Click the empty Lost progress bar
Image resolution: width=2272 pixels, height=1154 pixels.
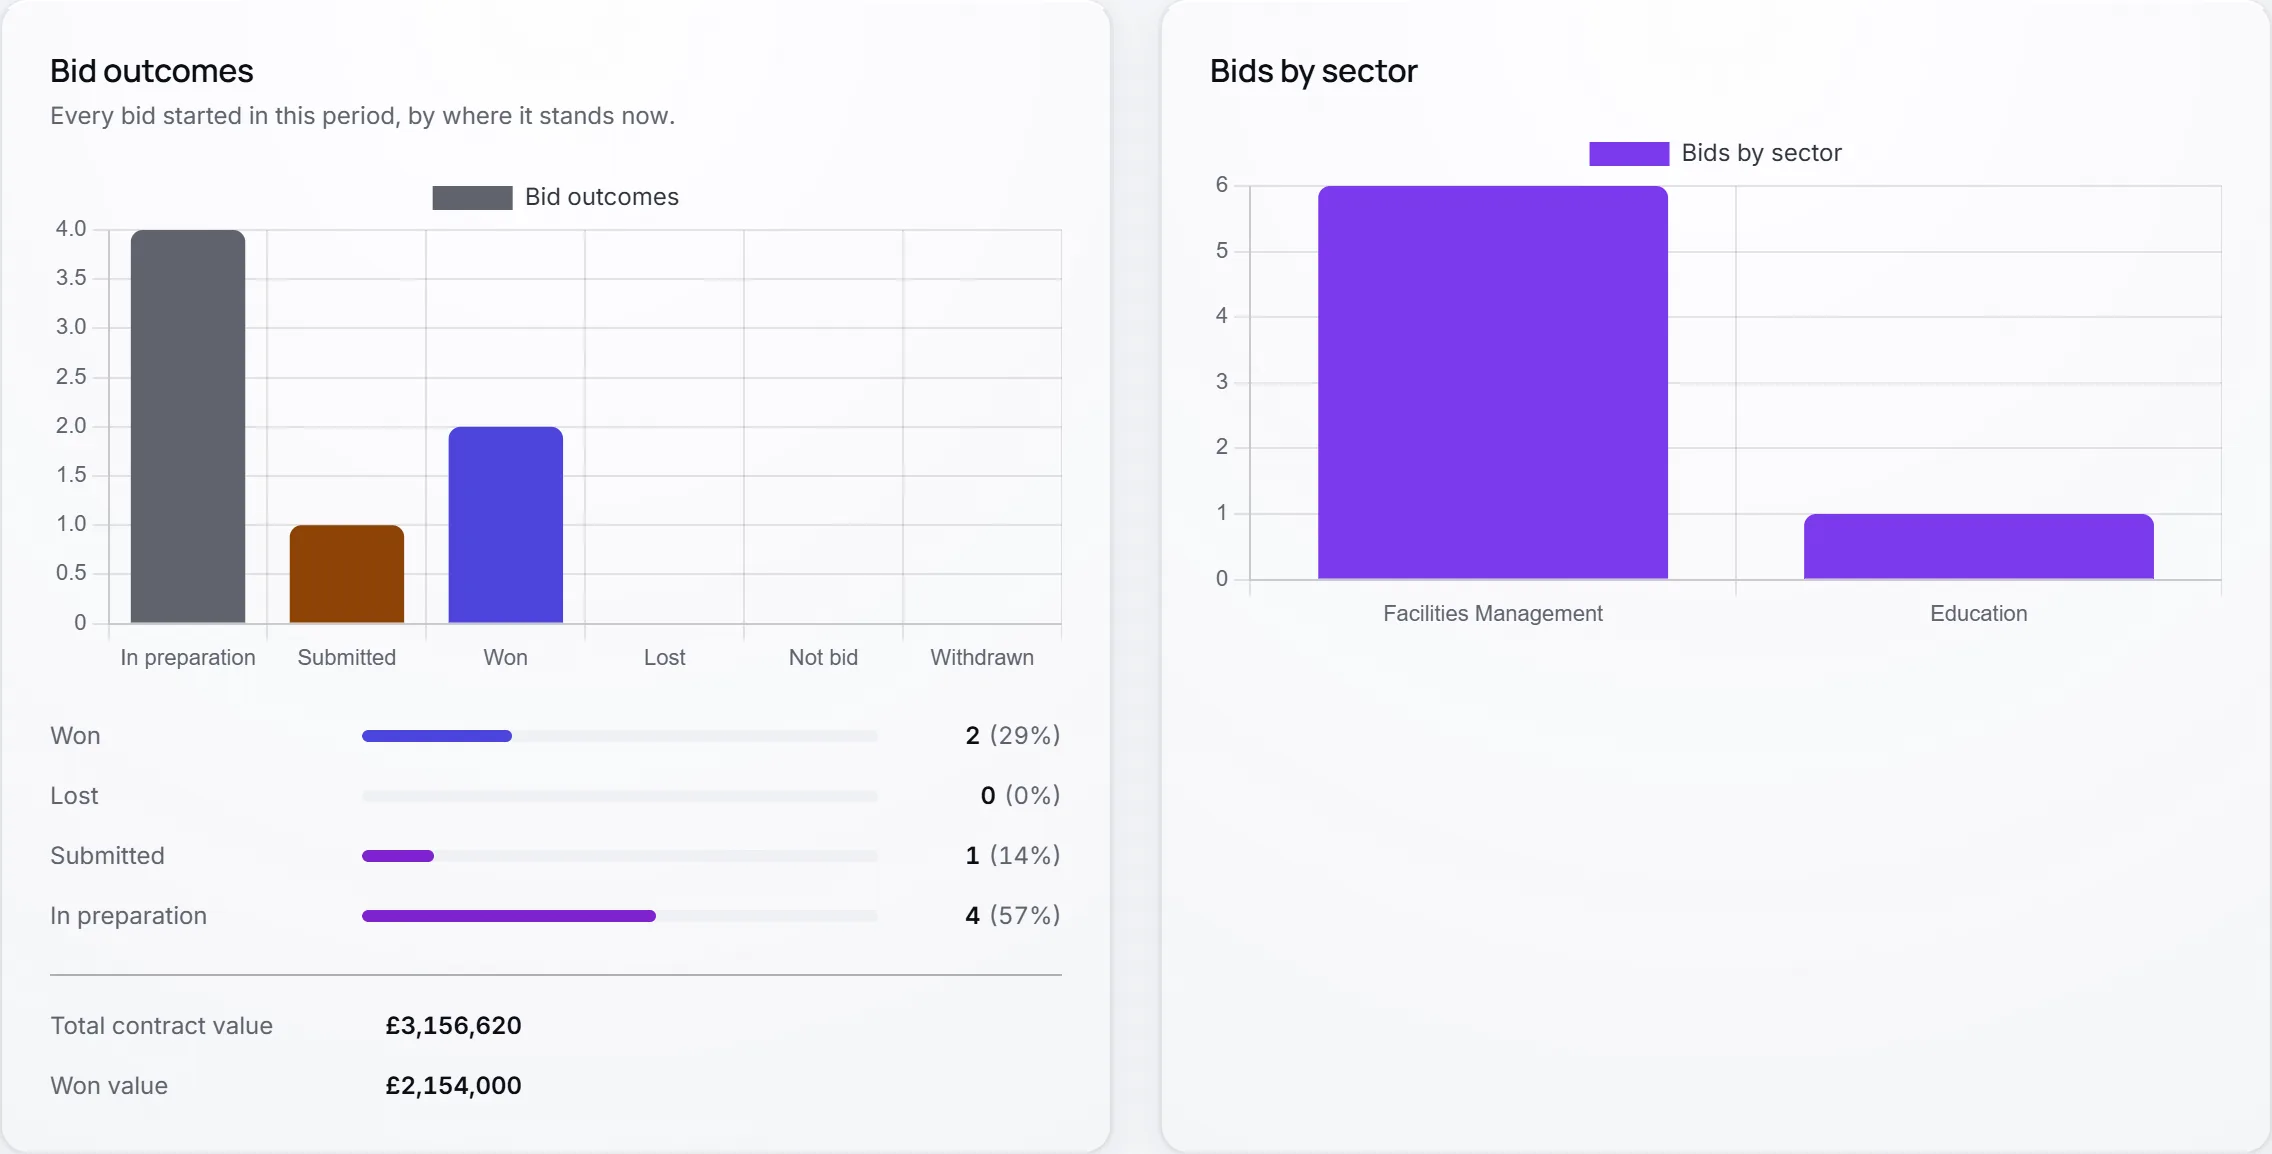point(620,796)
